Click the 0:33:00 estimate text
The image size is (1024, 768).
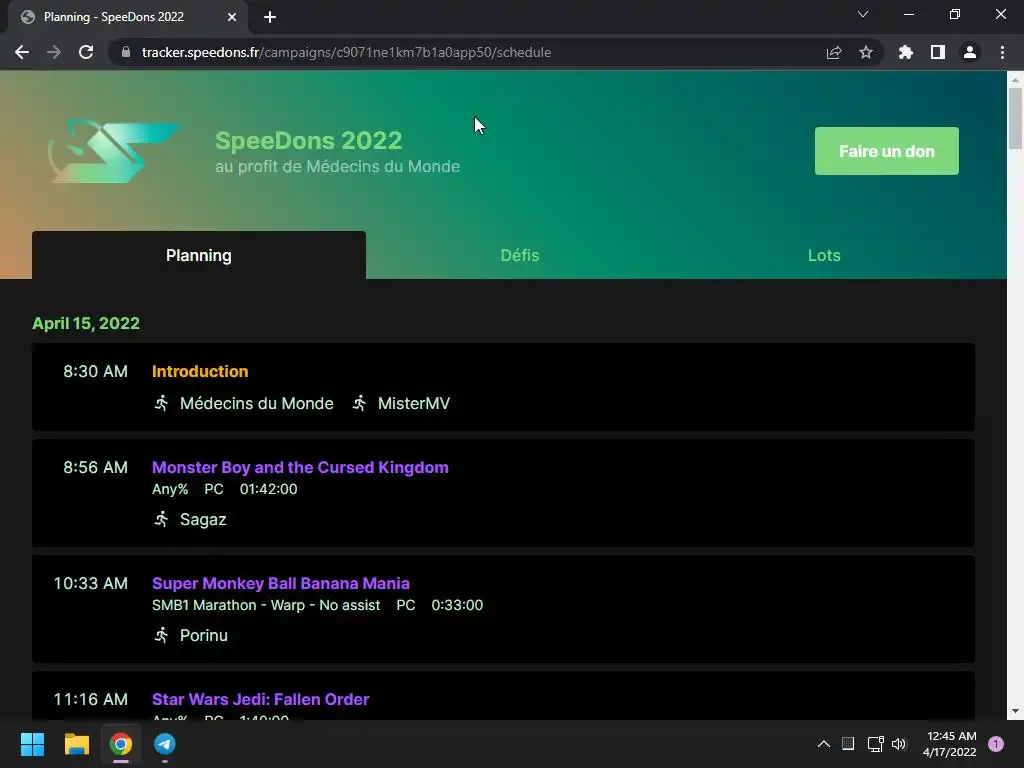[457, 605]
